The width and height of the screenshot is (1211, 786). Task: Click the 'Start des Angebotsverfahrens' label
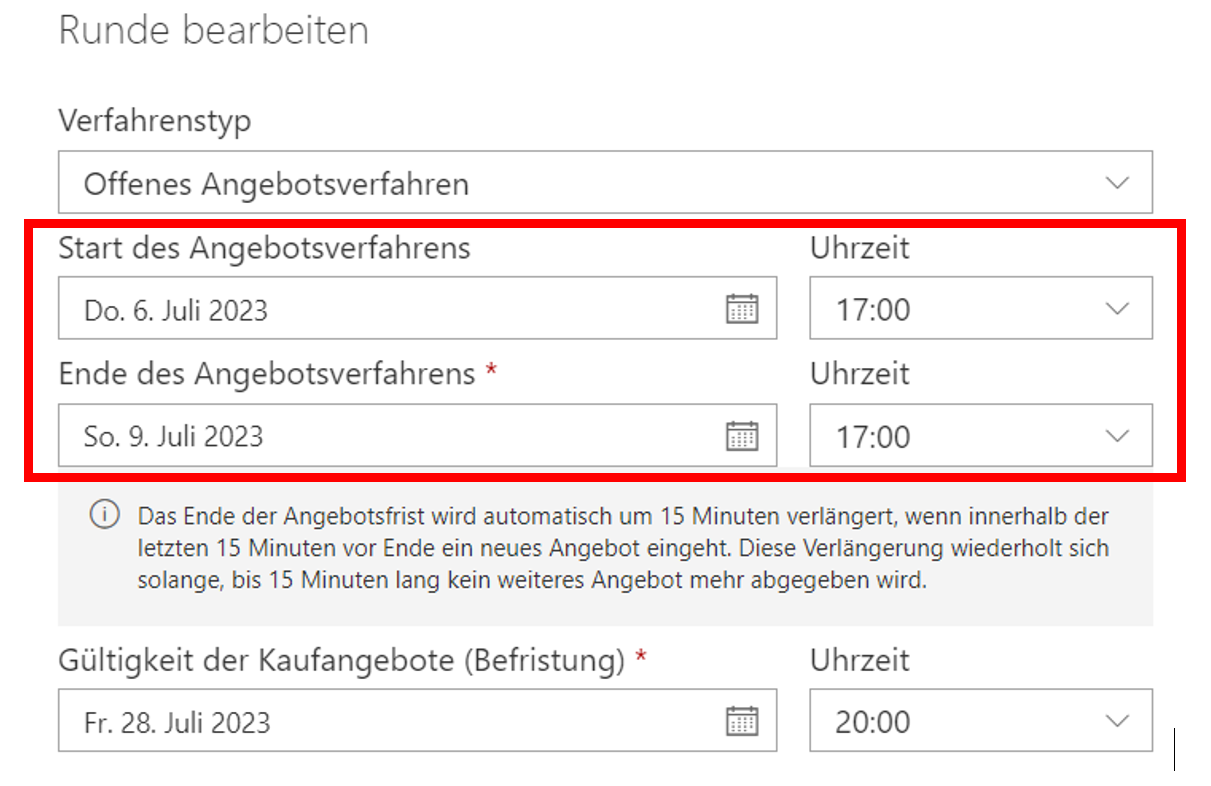point(264,248)
